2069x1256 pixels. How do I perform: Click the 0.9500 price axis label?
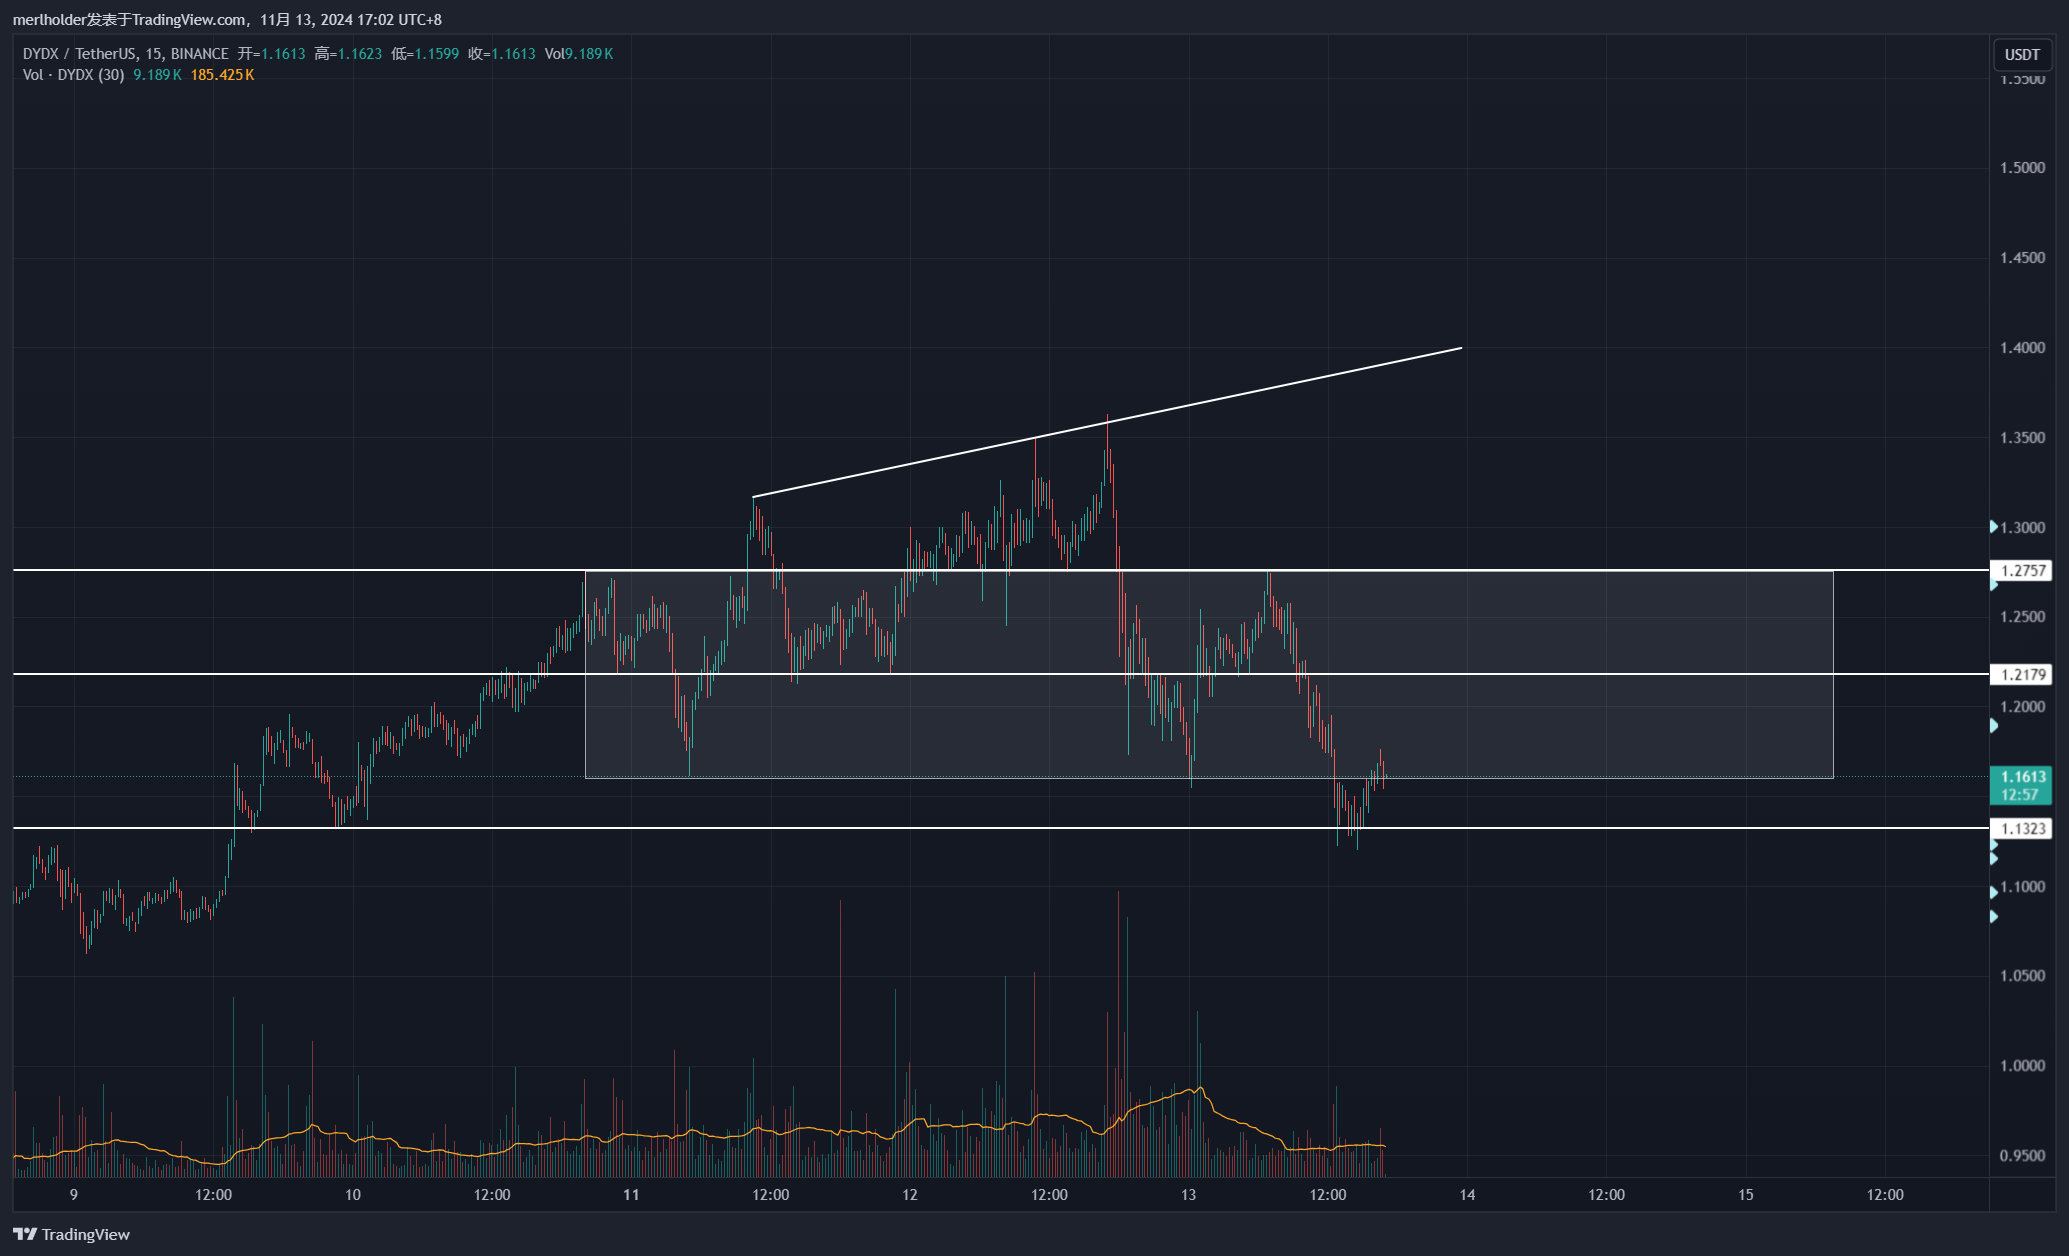coord(2022,1156)
